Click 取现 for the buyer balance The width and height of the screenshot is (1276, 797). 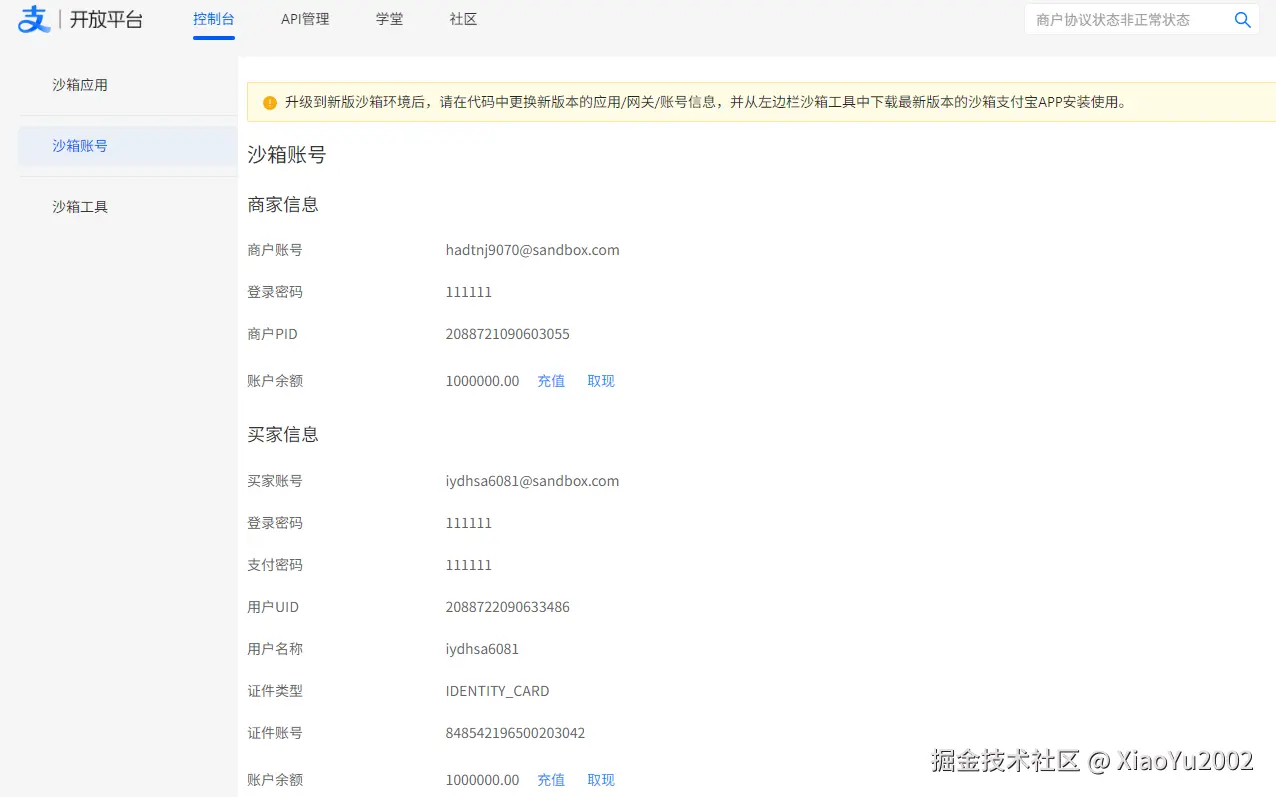[x=601, y=780]
